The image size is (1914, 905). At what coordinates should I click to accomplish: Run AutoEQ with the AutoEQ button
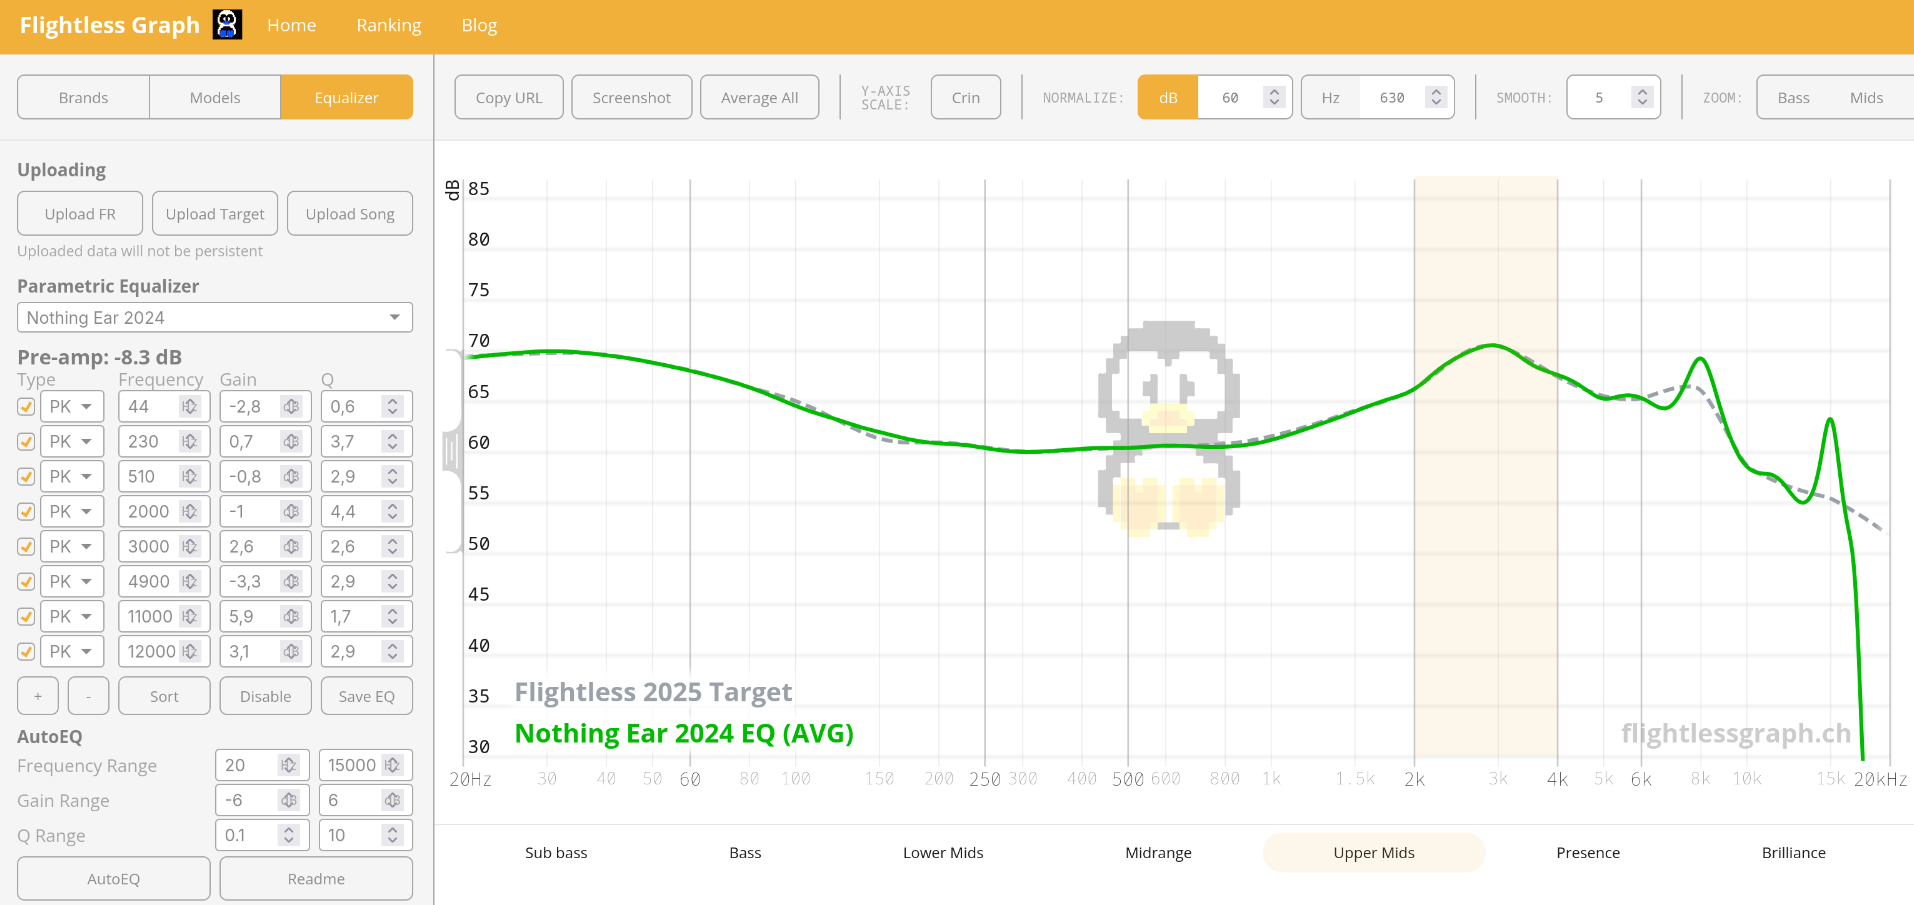(113, 878)
